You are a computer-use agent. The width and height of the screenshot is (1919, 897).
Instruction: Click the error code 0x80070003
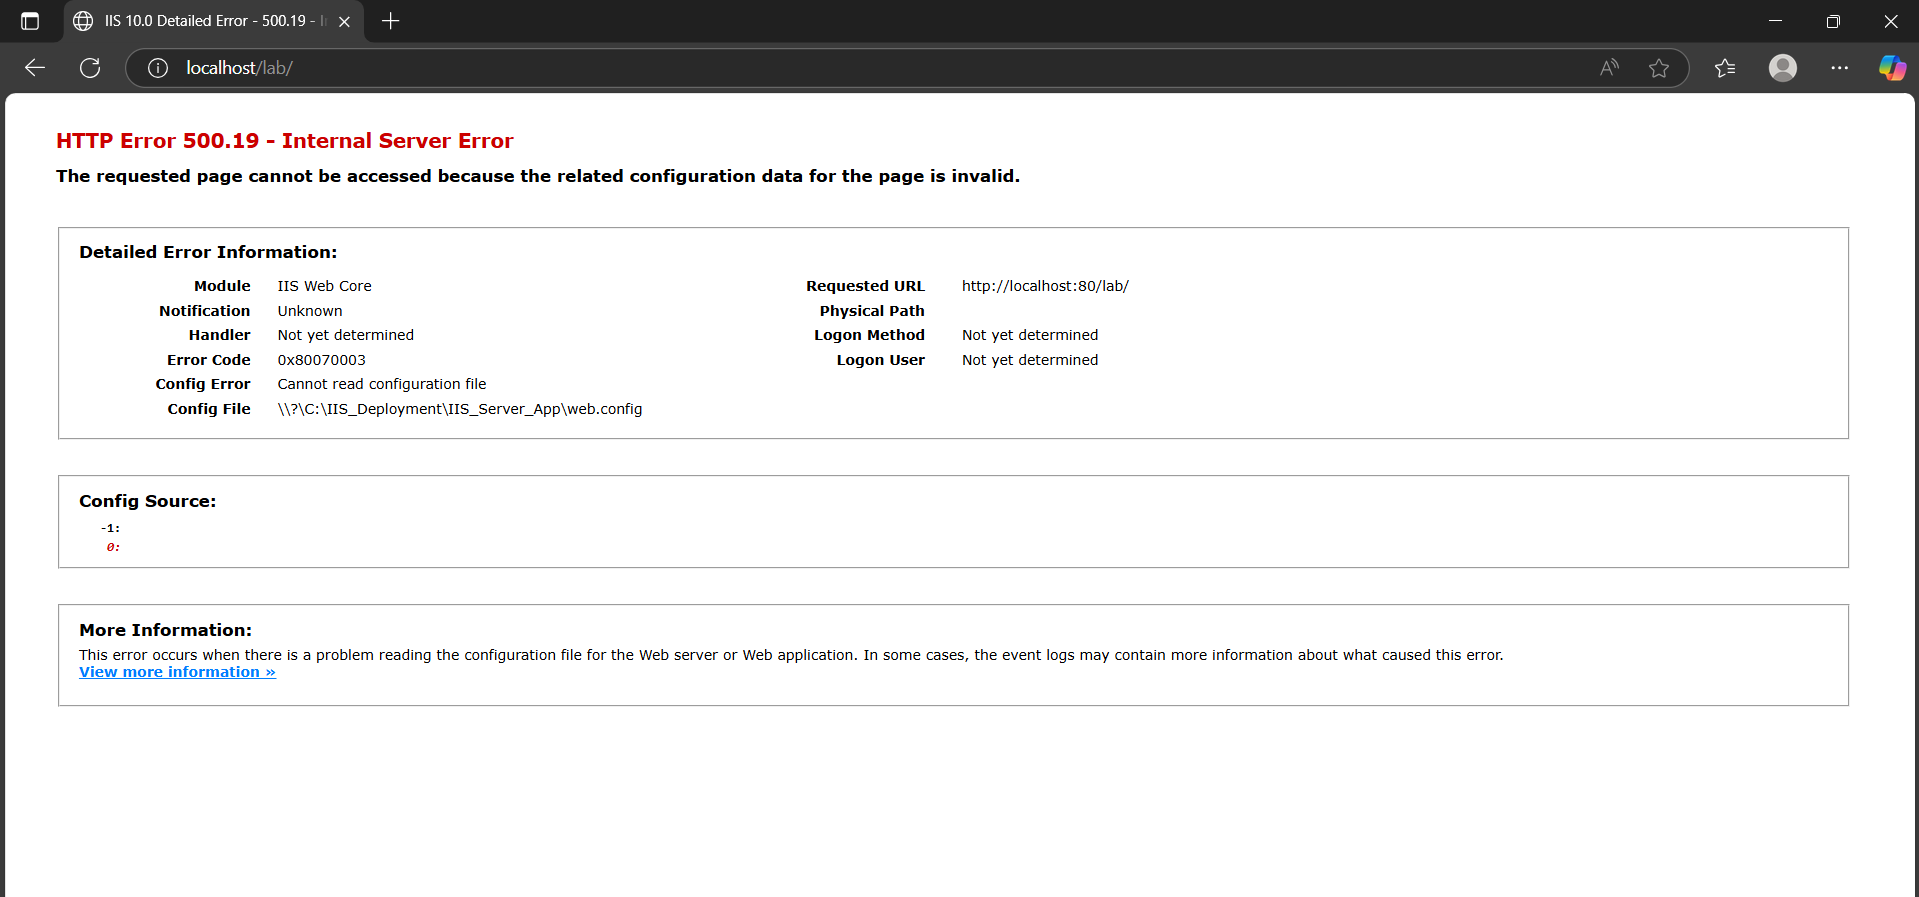(322, 360)
